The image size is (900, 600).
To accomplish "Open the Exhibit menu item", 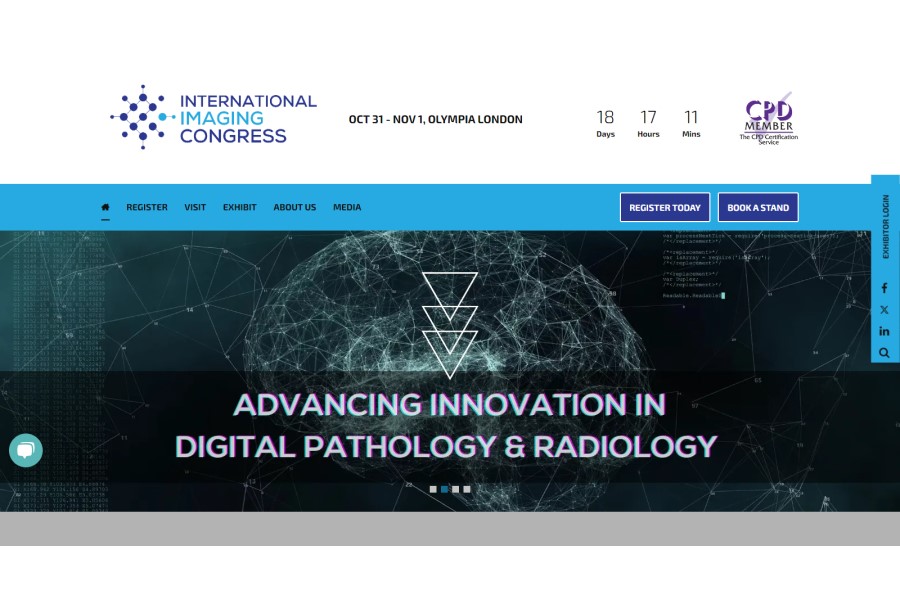I will coord(239,207).
